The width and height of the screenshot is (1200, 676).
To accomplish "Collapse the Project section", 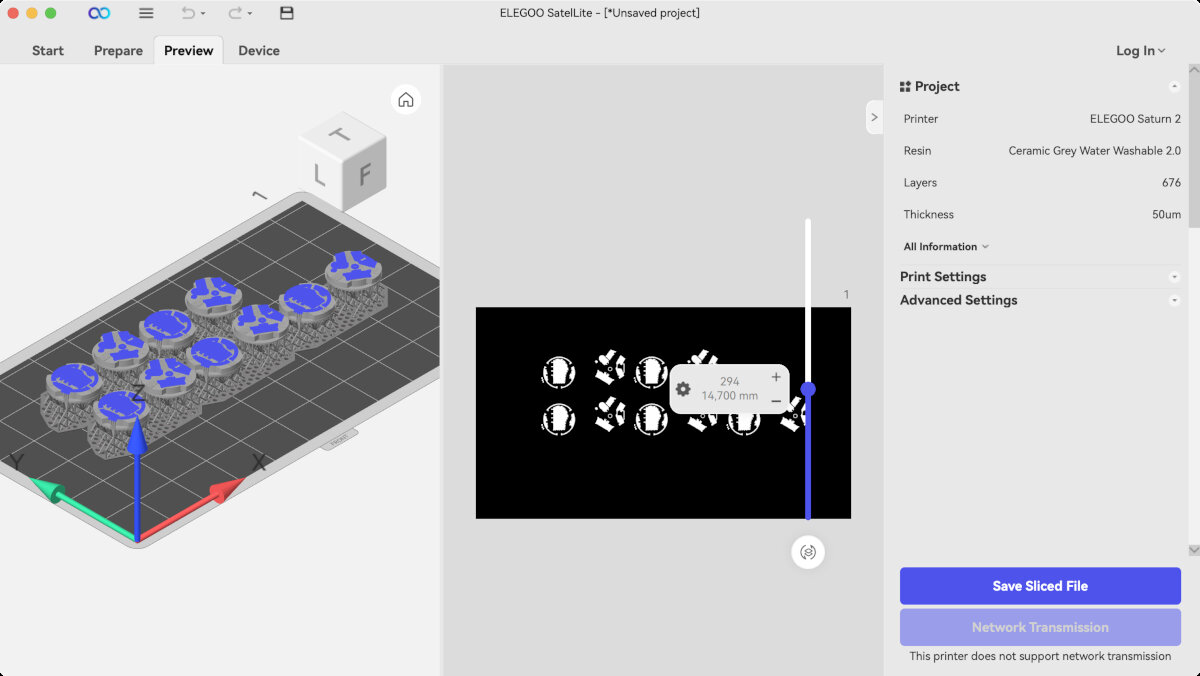I will coord(1174,87).
